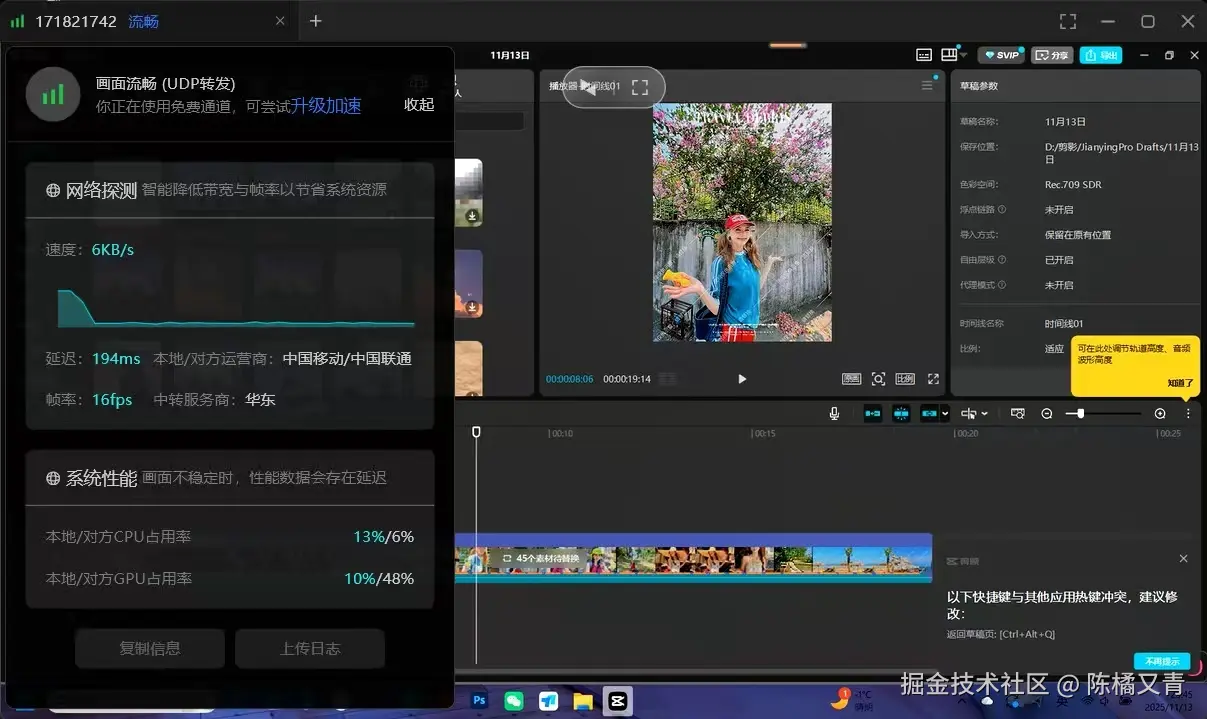Image resolution: width=1207 pixels, height=719 pixels.
Task: Click the 上传日志 button
Action: click(310, 648)
